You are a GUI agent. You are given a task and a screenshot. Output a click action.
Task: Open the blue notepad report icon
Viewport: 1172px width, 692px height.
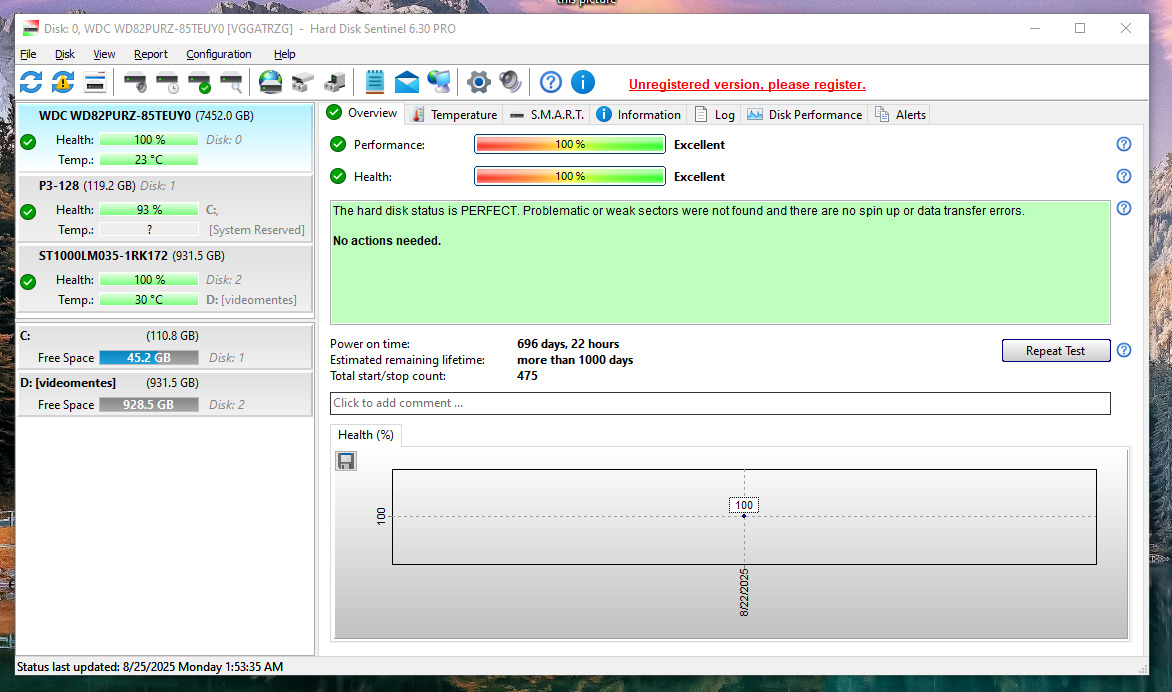[374, 82]
